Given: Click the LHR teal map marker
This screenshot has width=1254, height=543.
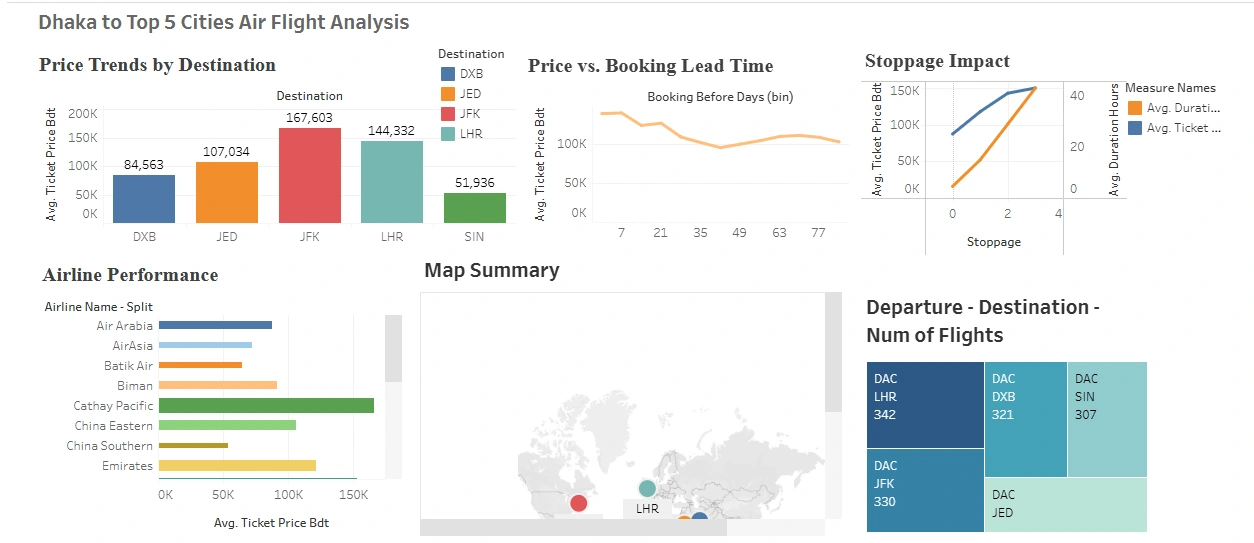Looking at the screenshot, I should (647, 488).
